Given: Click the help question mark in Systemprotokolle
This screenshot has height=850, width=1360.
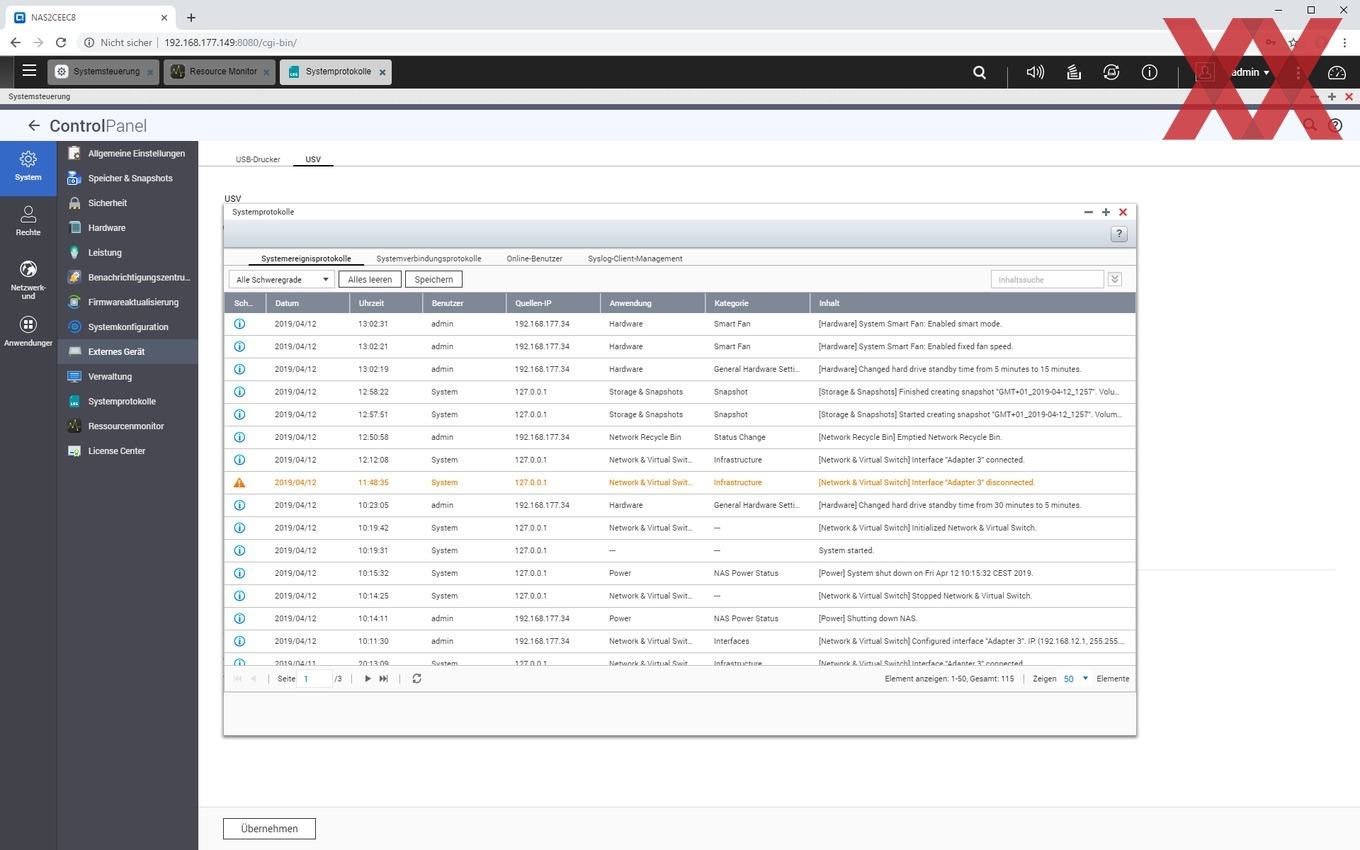Looking at the screenshot, I should pyautogui.click(x=1119, y=234).
